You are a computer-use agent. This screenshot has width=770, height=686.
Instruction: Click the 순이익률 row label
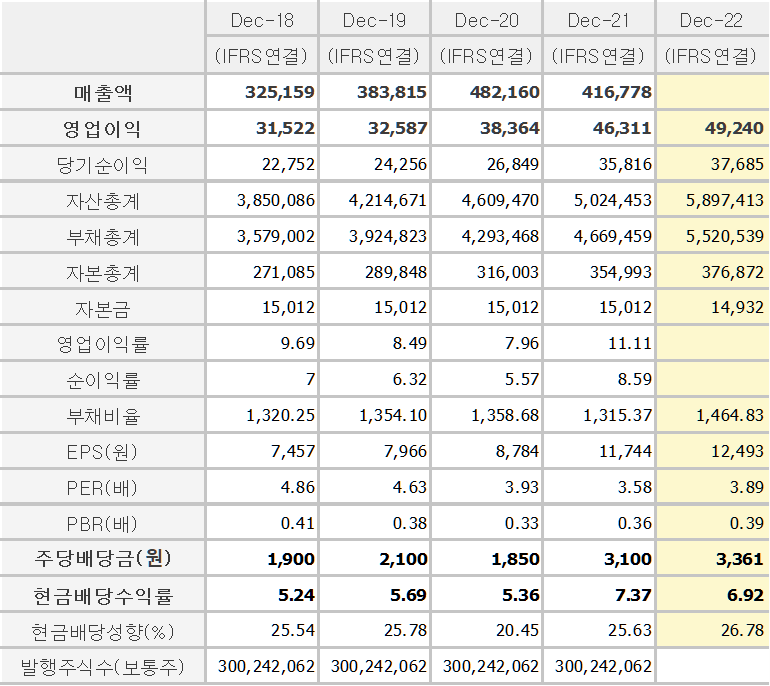pyautogui.click(x=103, y=380)
